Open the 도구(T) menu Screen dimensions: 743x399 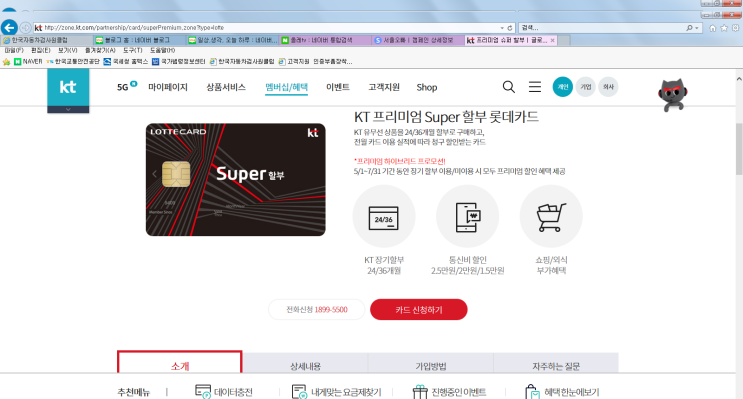[133, 50]
